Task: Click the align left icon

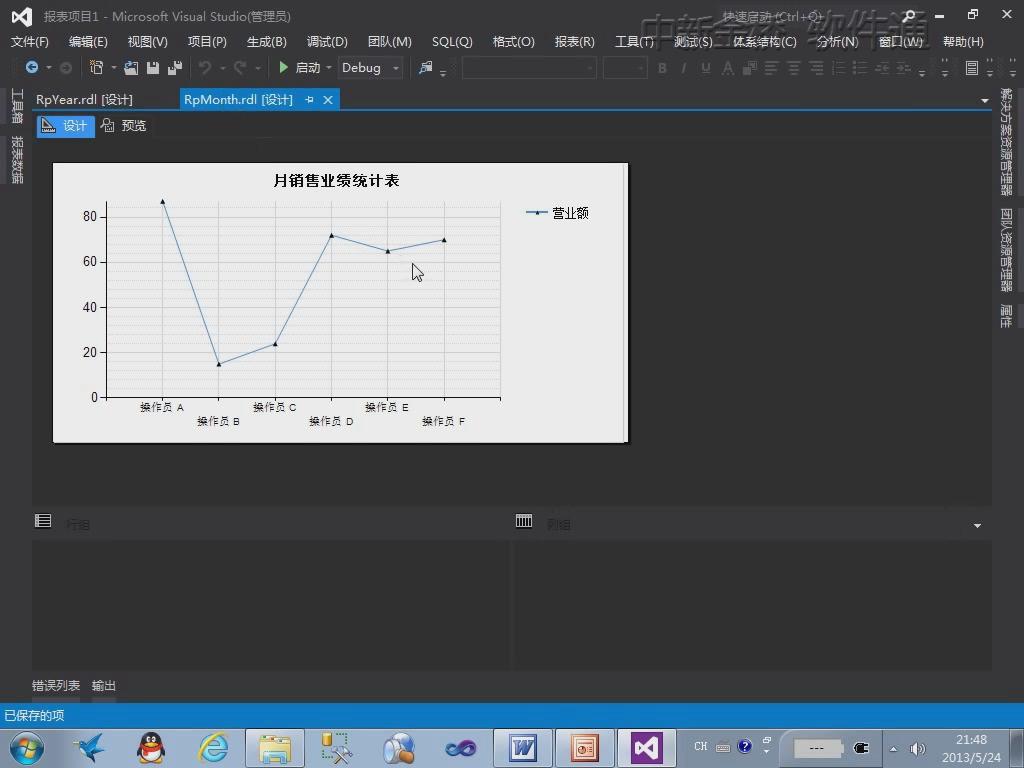Action: (771, 68)
